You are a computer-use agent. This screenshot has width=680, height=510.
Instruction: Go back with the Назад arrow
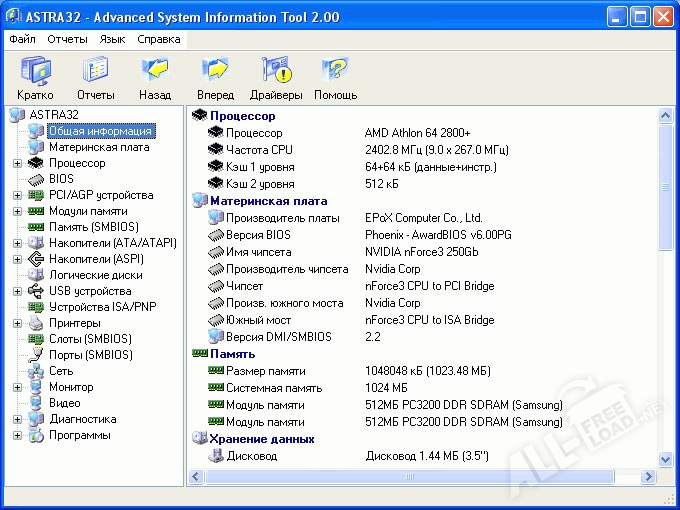155,78
